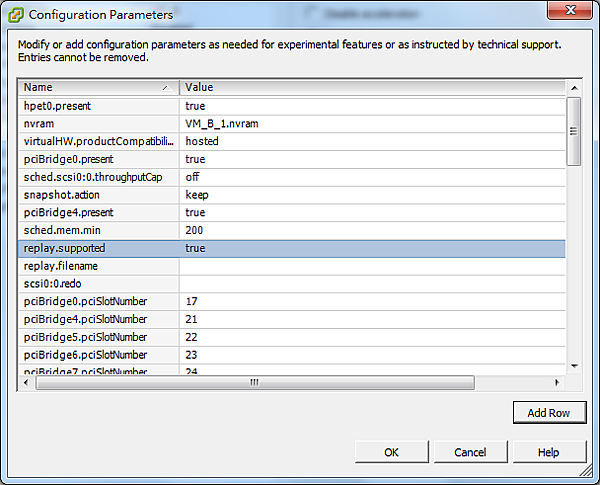Sort by the Name column header
Screen dimensions: 600x485
[x=98, y=87]
